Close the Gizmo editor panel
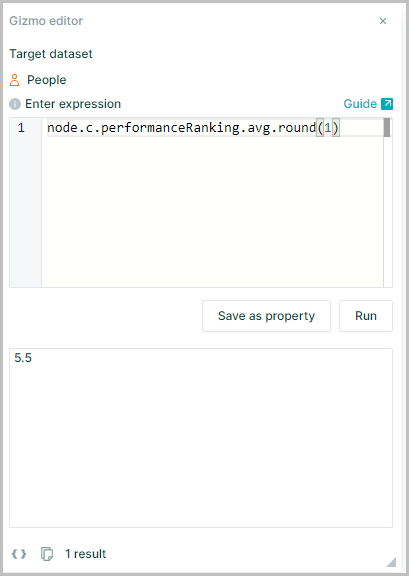The width and height of the screenshot is (409, 576). coord(383,21)
